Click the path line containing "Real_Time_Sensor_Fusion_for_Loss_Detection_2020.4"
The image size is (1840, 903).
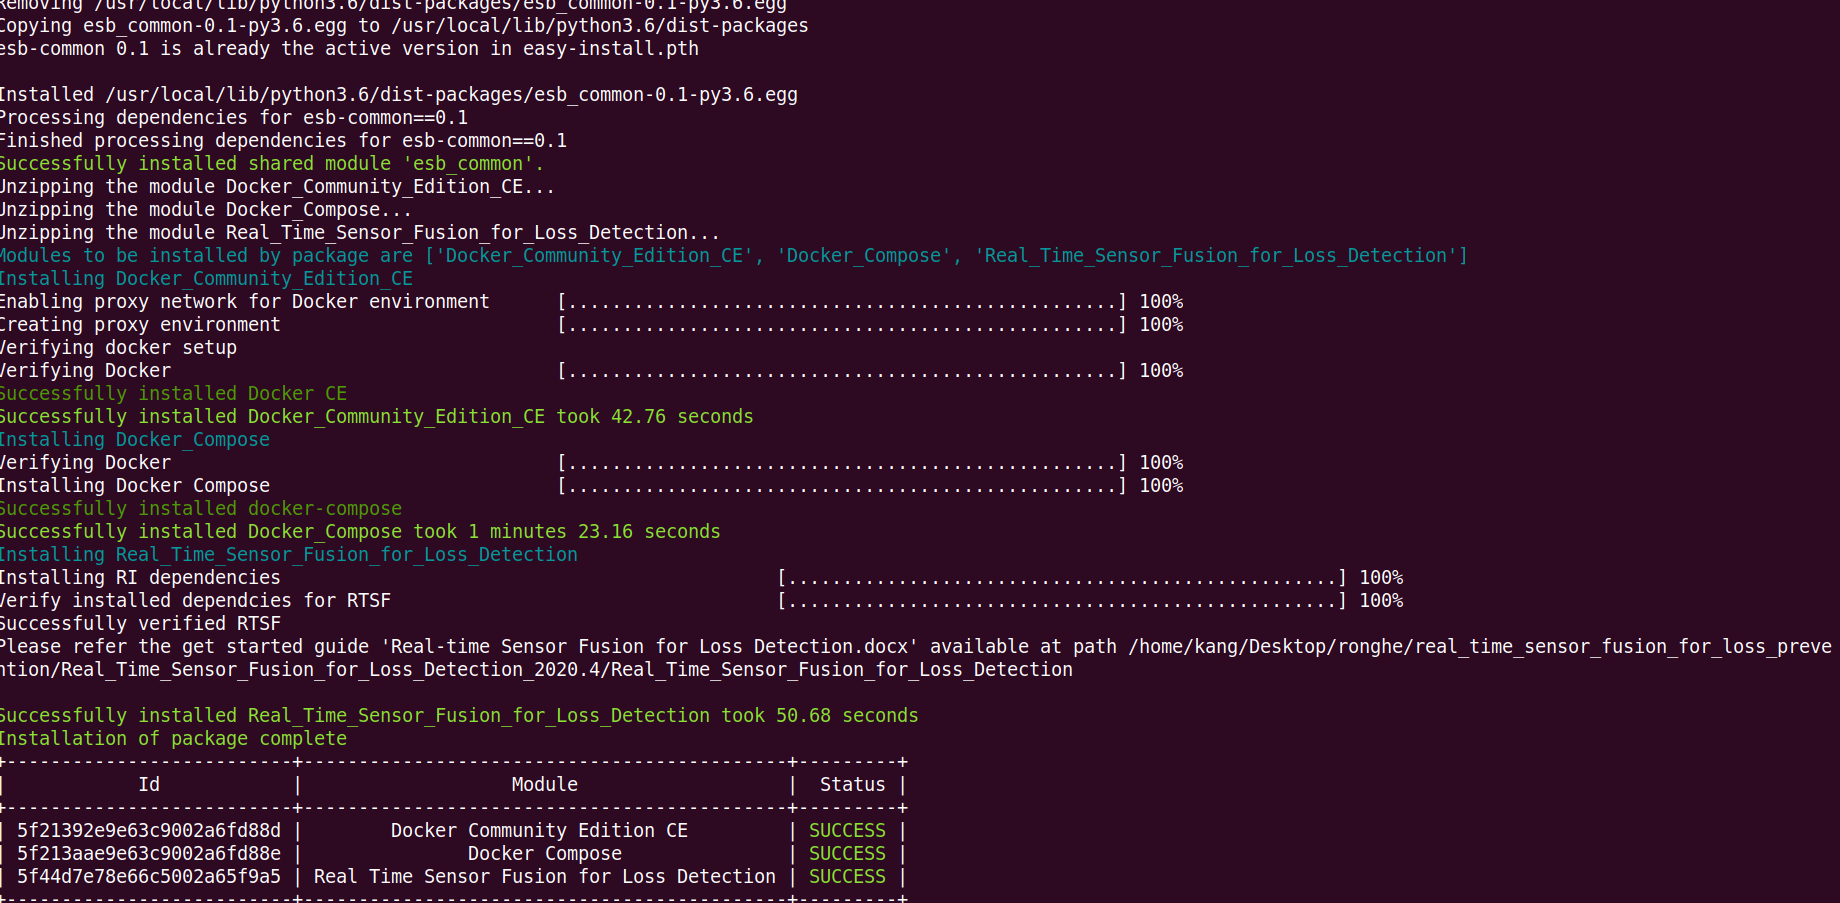(x=536, y=670)
